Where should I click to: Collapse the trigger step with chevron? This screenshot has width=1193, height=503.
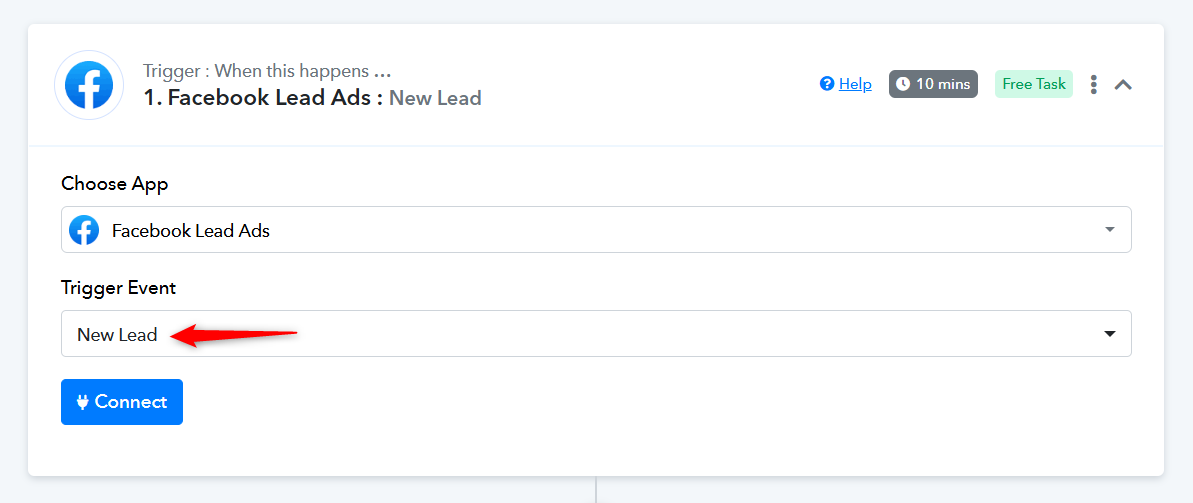[1123, 84]
